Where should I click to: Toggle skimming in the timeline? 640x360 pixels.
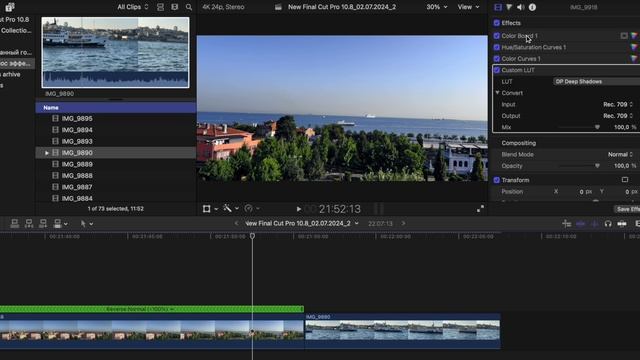(x=580, y=224)
